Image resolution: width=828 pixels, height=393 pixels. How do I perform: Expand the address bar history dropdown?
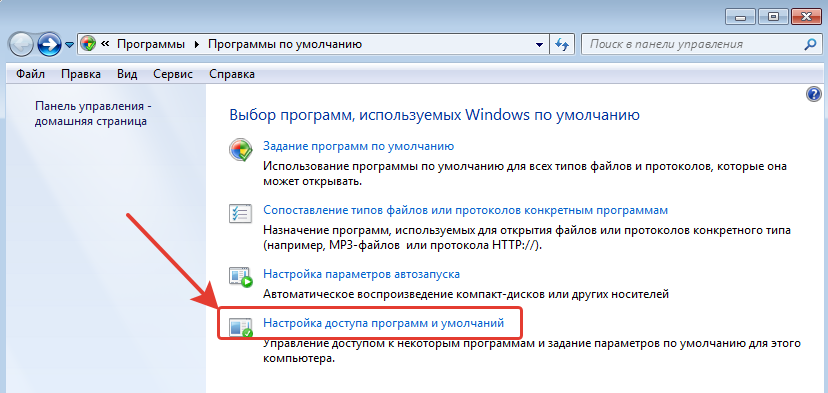[539, 44]
